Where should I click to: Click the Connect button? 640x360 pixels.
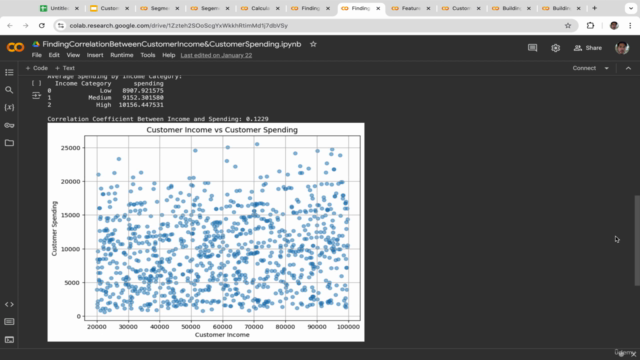(x=584, y=68)
